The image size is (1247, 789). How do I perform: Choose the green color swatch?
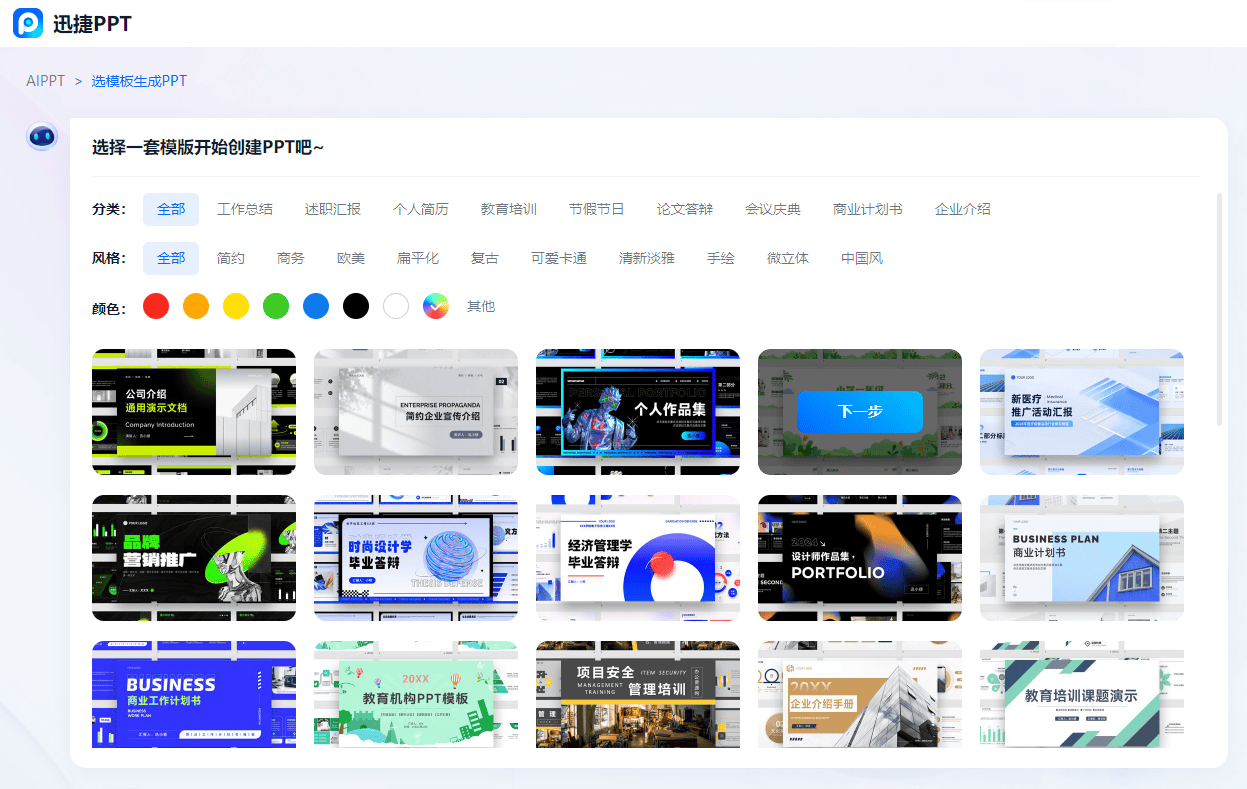(276, 306)
